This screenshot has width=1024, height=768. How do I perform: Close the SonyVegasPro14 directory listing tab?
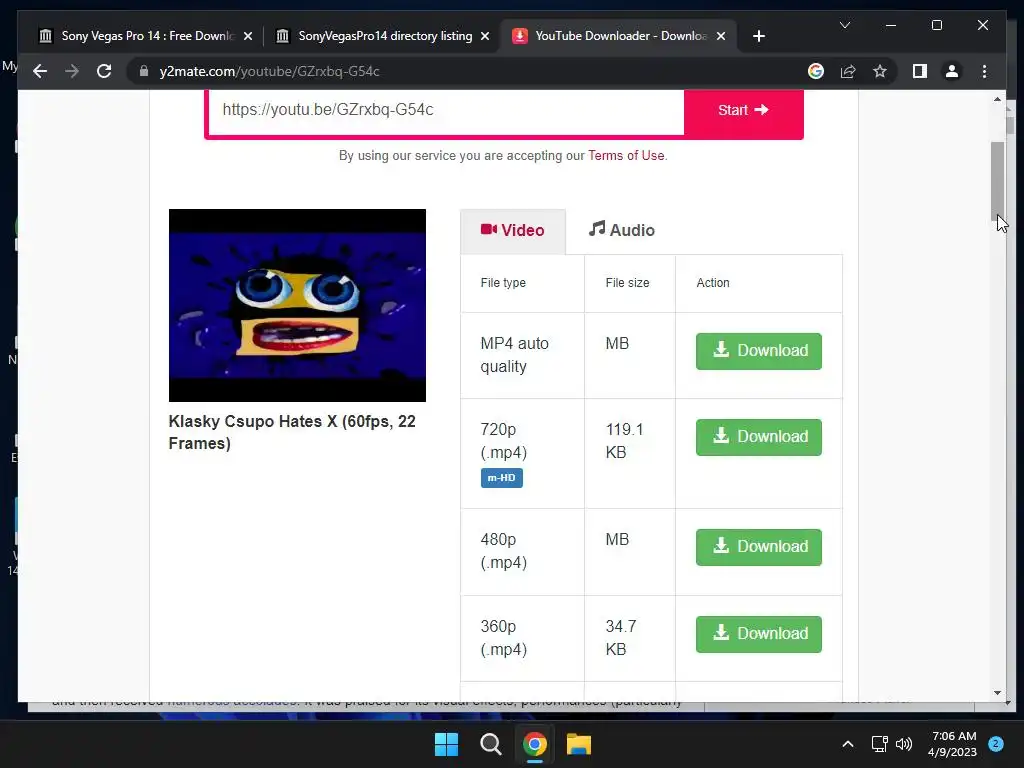[x=485, y=36]
